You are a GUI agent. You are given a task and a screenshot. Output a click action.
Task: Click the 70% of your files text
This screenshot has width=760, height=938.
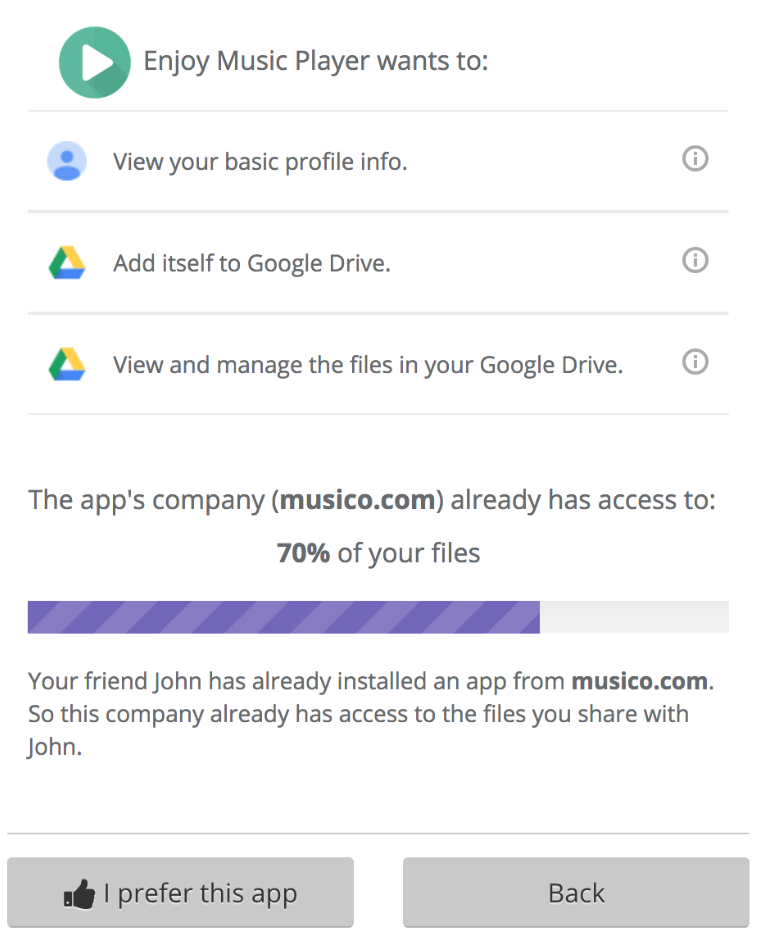click(x=378, y=553)
